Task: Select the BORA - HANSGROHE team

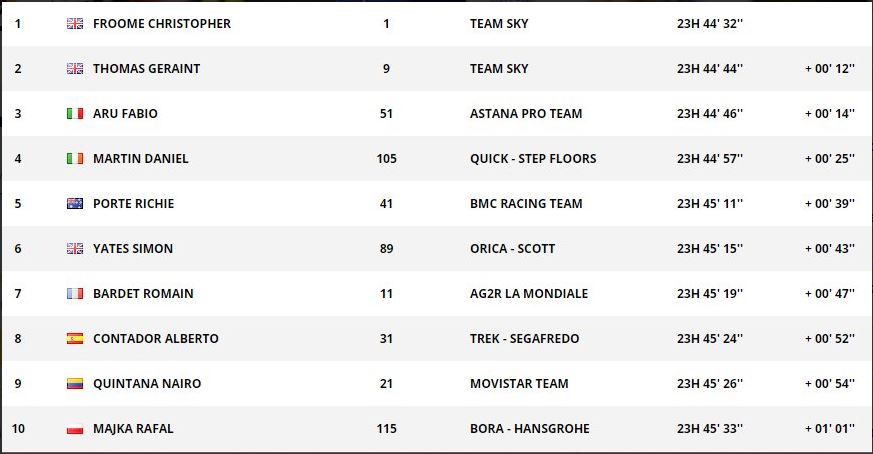Action: coord(529,428)
